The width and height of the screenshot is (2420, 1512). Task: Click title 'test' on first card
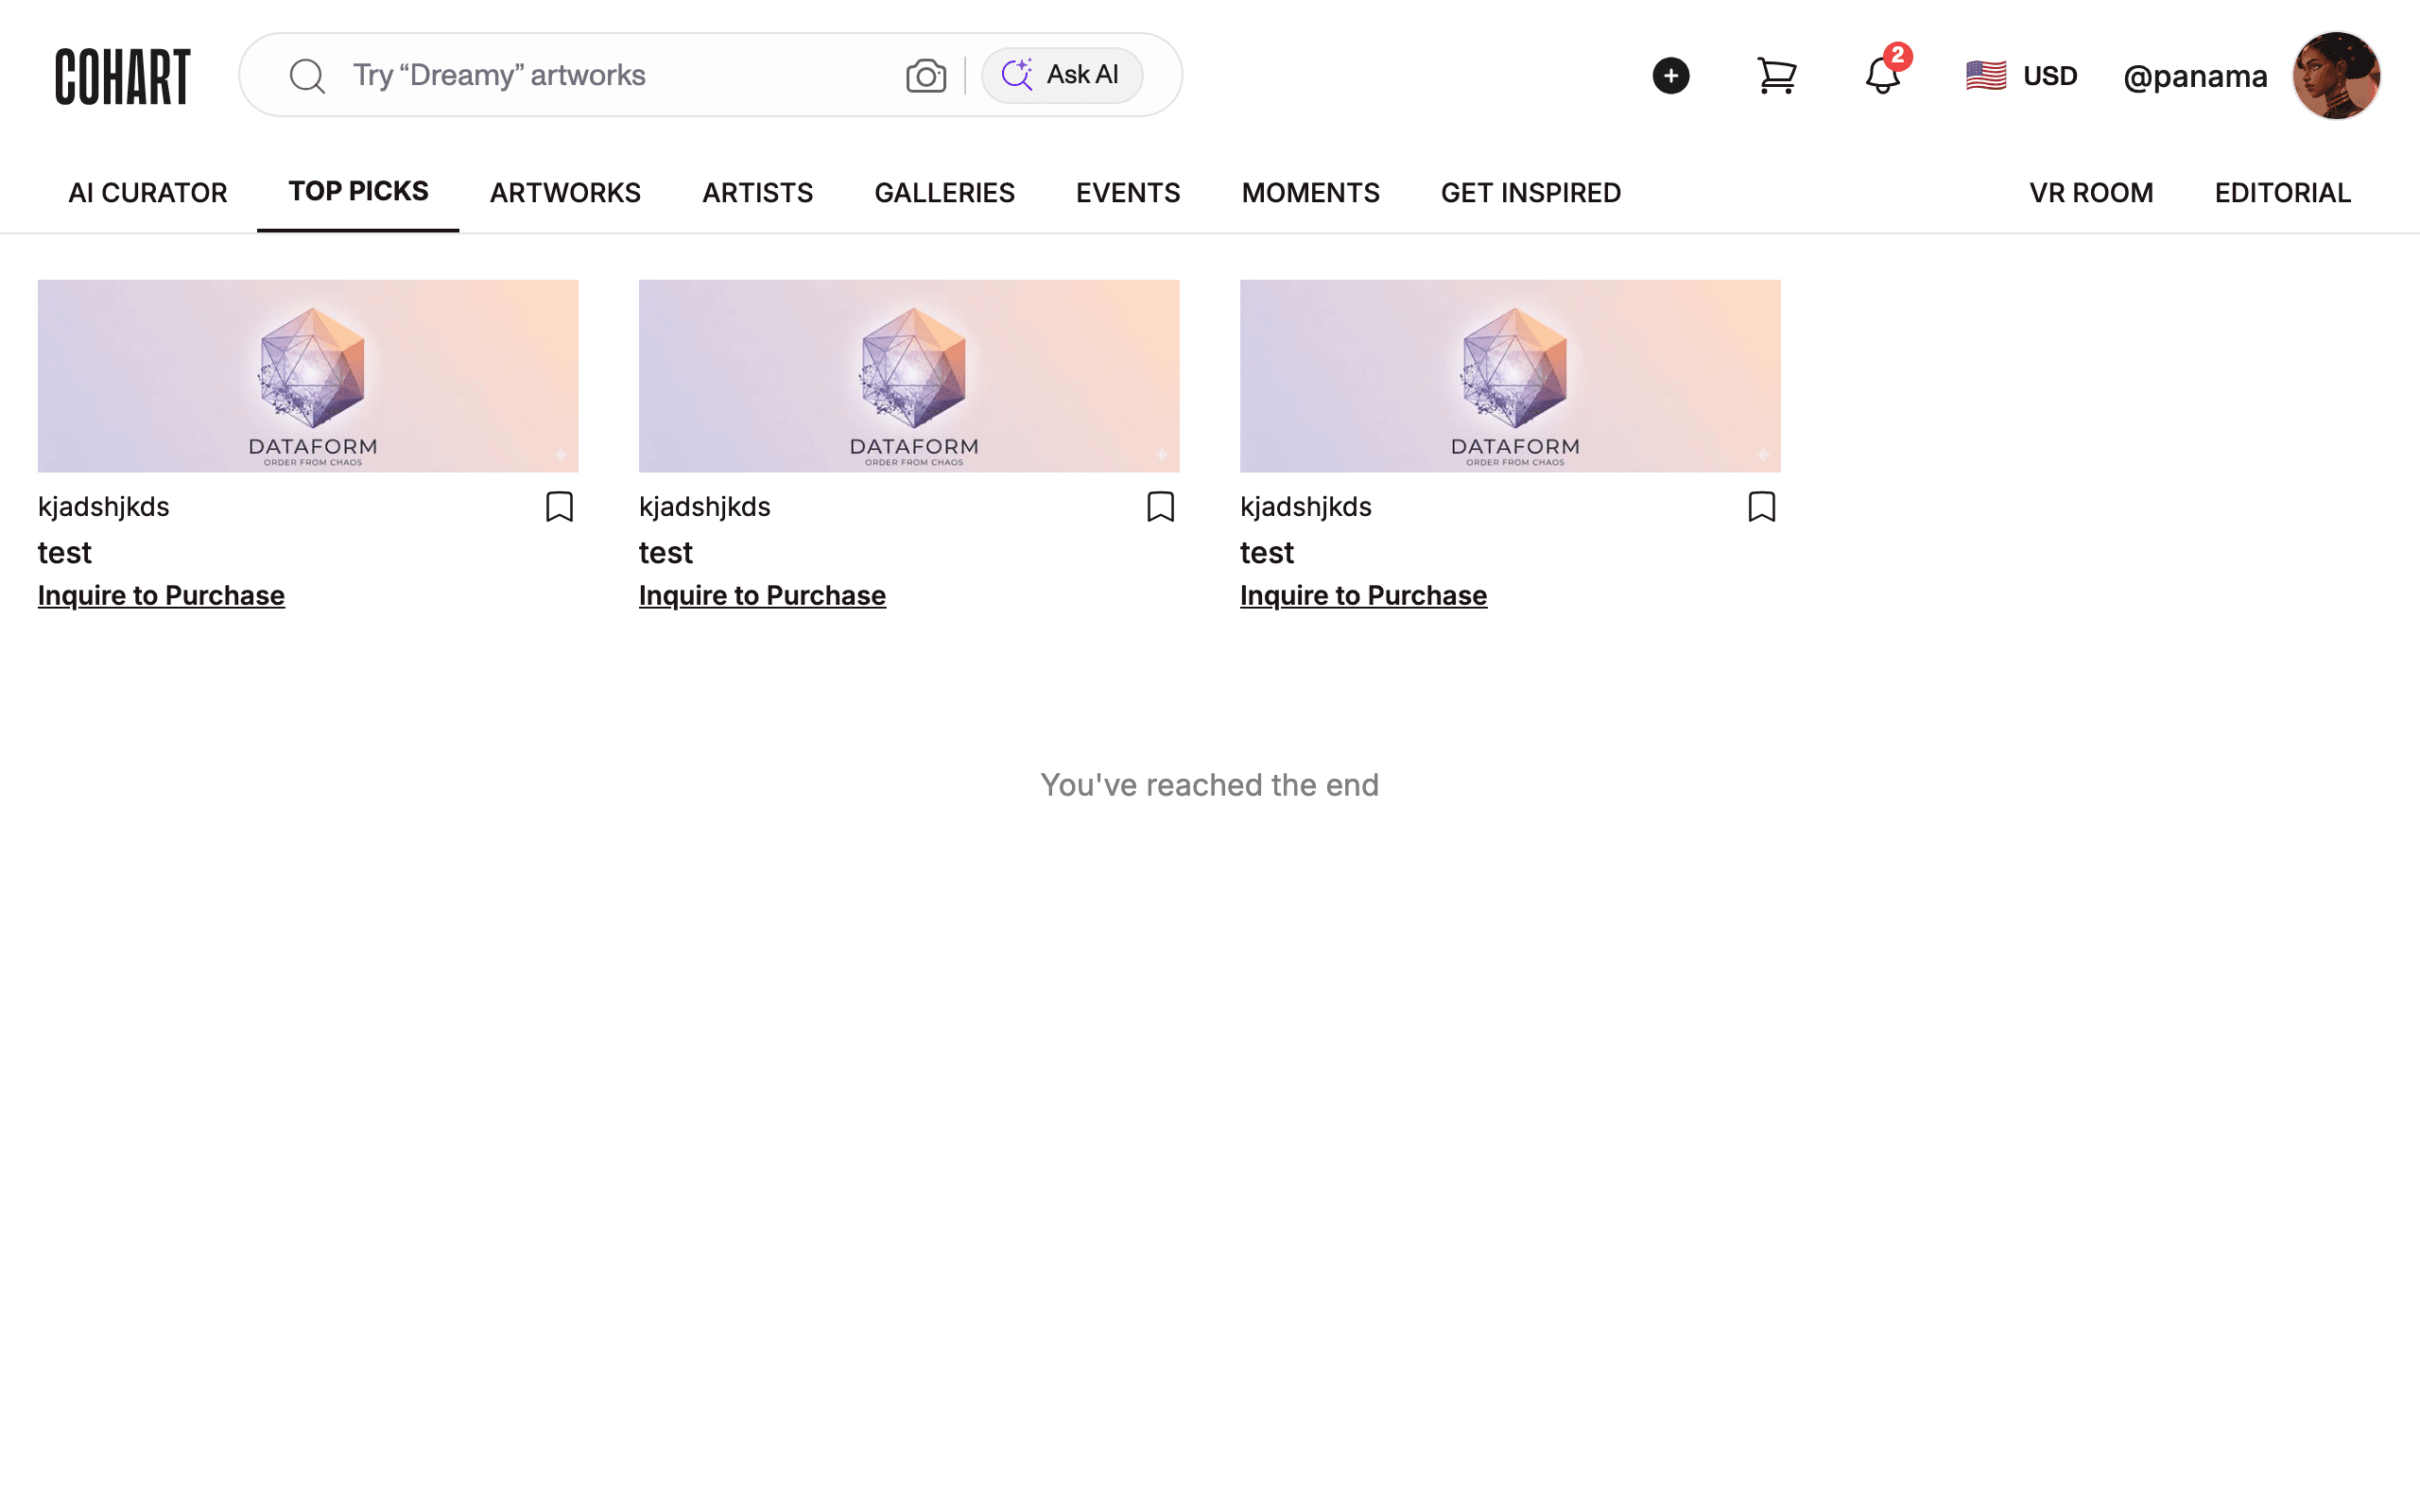point(65,553)
